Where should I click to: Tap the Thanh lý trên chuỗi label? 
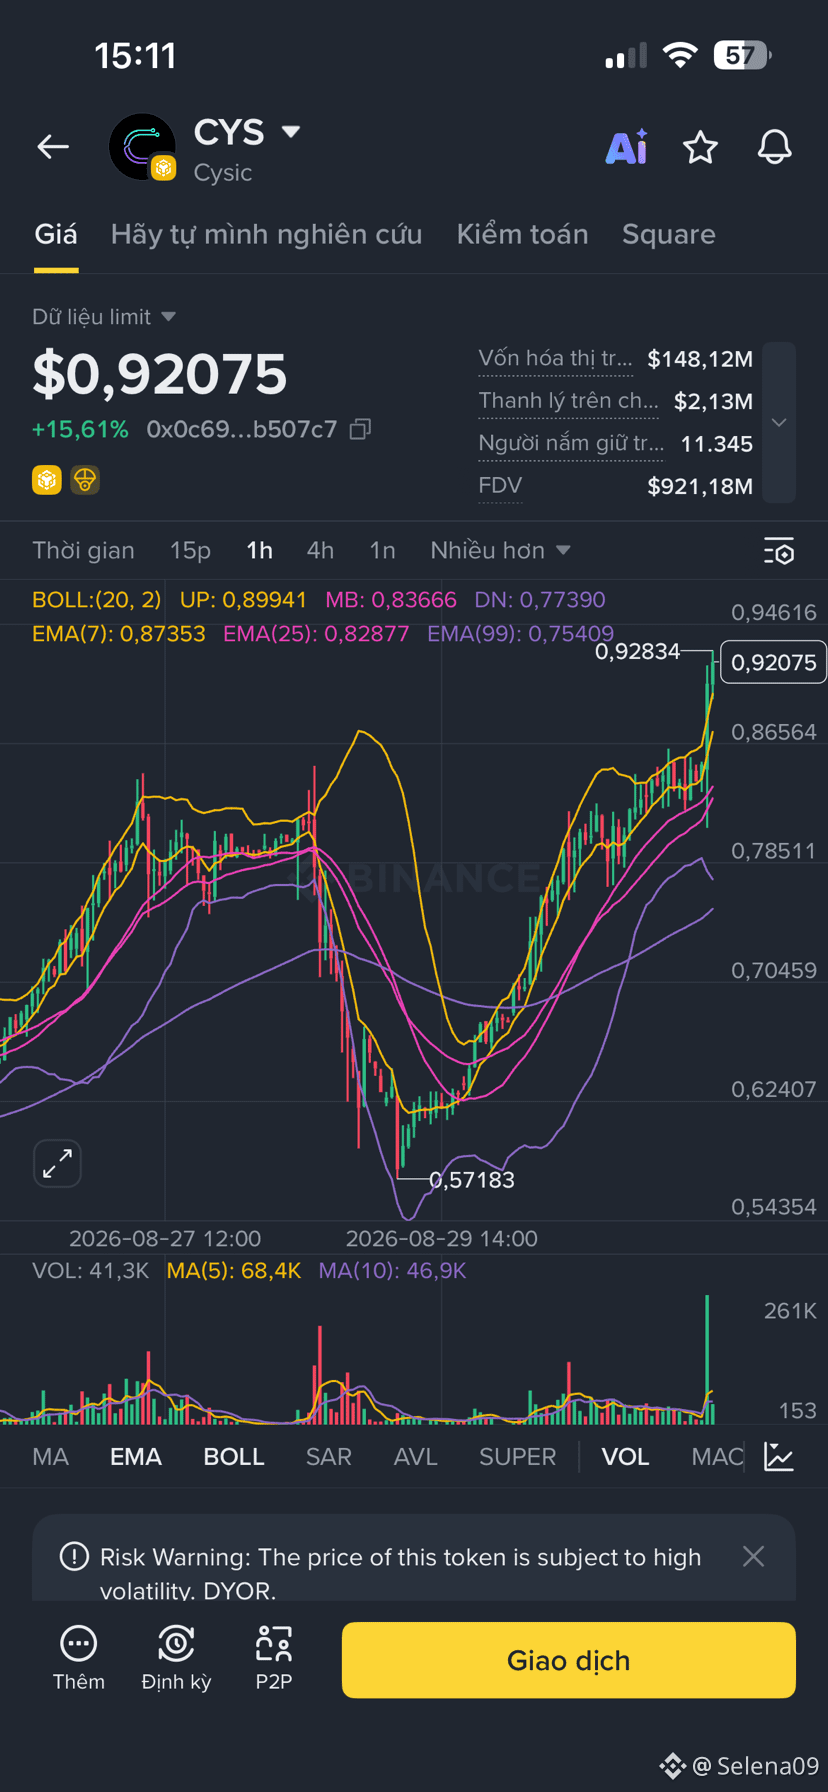568,401
